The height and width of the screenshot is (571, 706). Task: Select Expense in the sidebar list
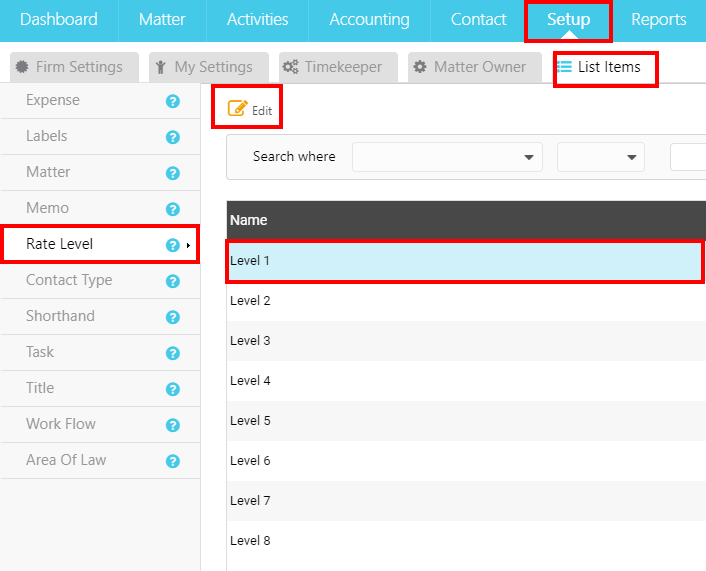pyautogui.click(x=100, y=100)
